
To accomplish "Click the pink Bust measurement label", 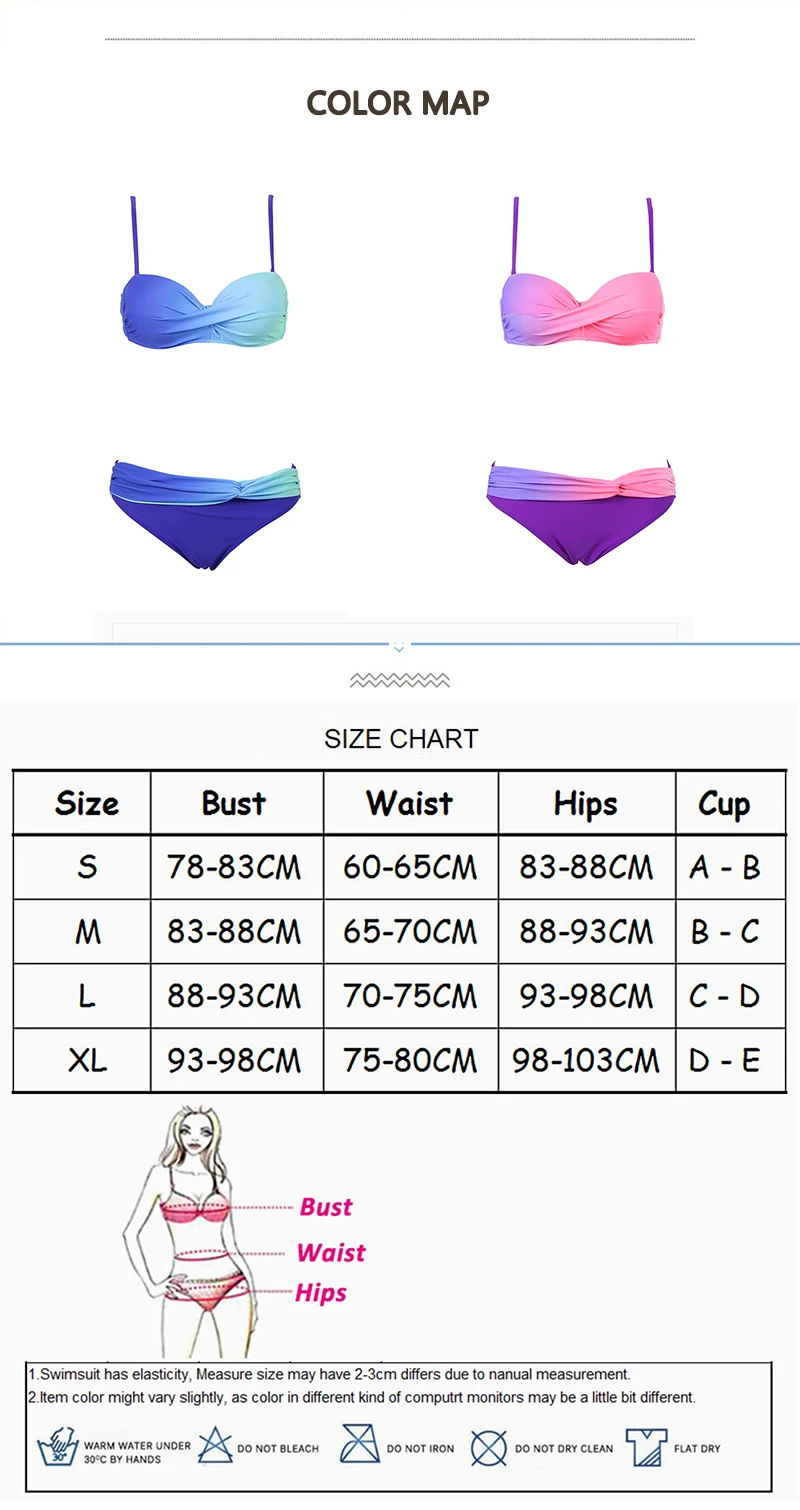I will (x=326, y=1207).
